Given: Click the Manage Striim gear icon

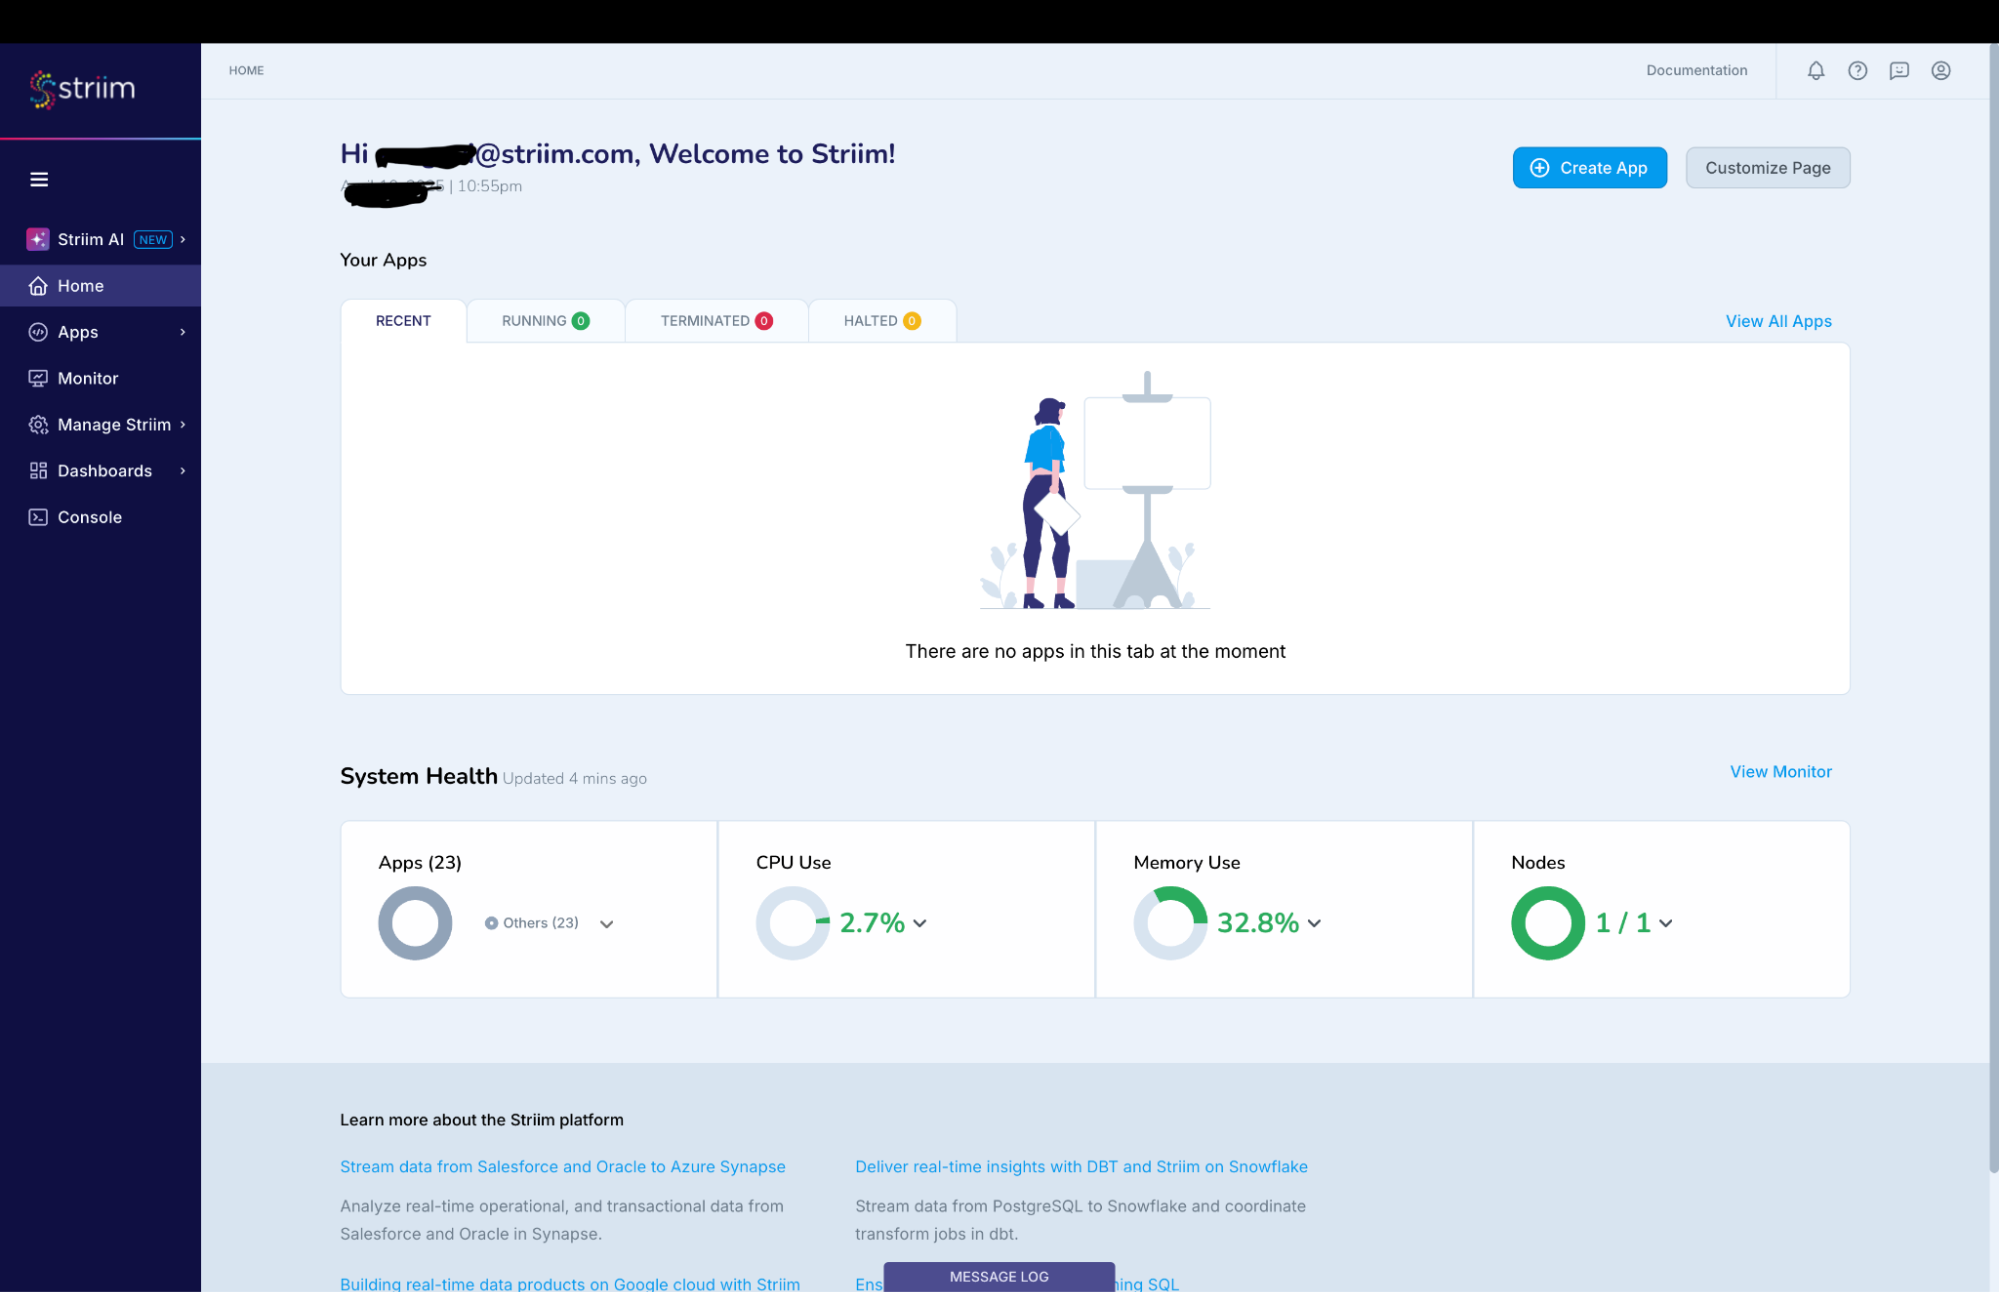Looking at the screenshot, I should click(x=38, y=425).
